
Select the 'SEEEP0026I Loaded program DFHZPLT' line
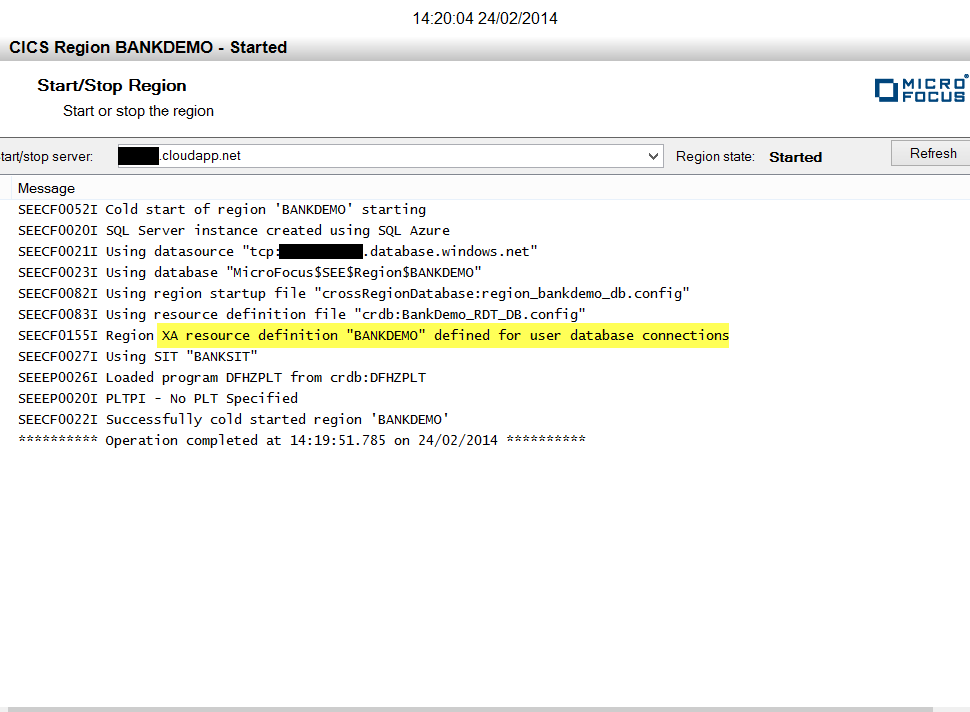(x=222, y=378)
